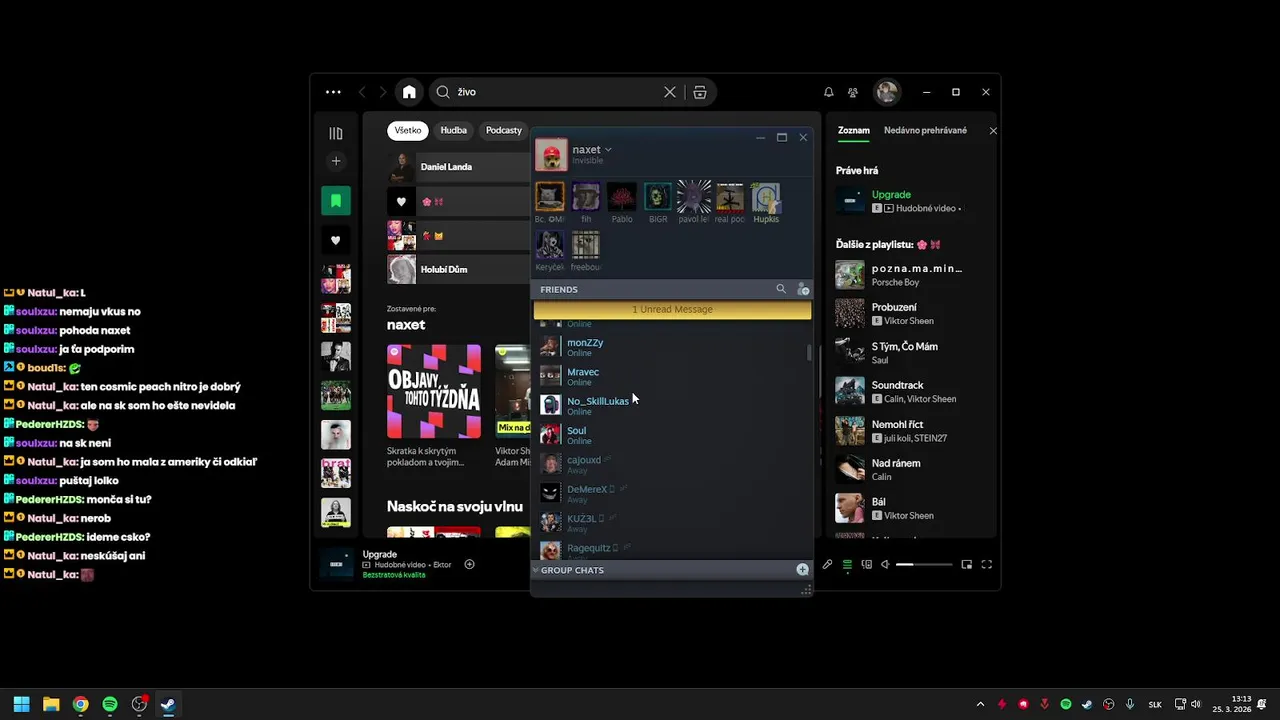
Task: Open the Spotify three-dots menu
Action: [333, 92]
